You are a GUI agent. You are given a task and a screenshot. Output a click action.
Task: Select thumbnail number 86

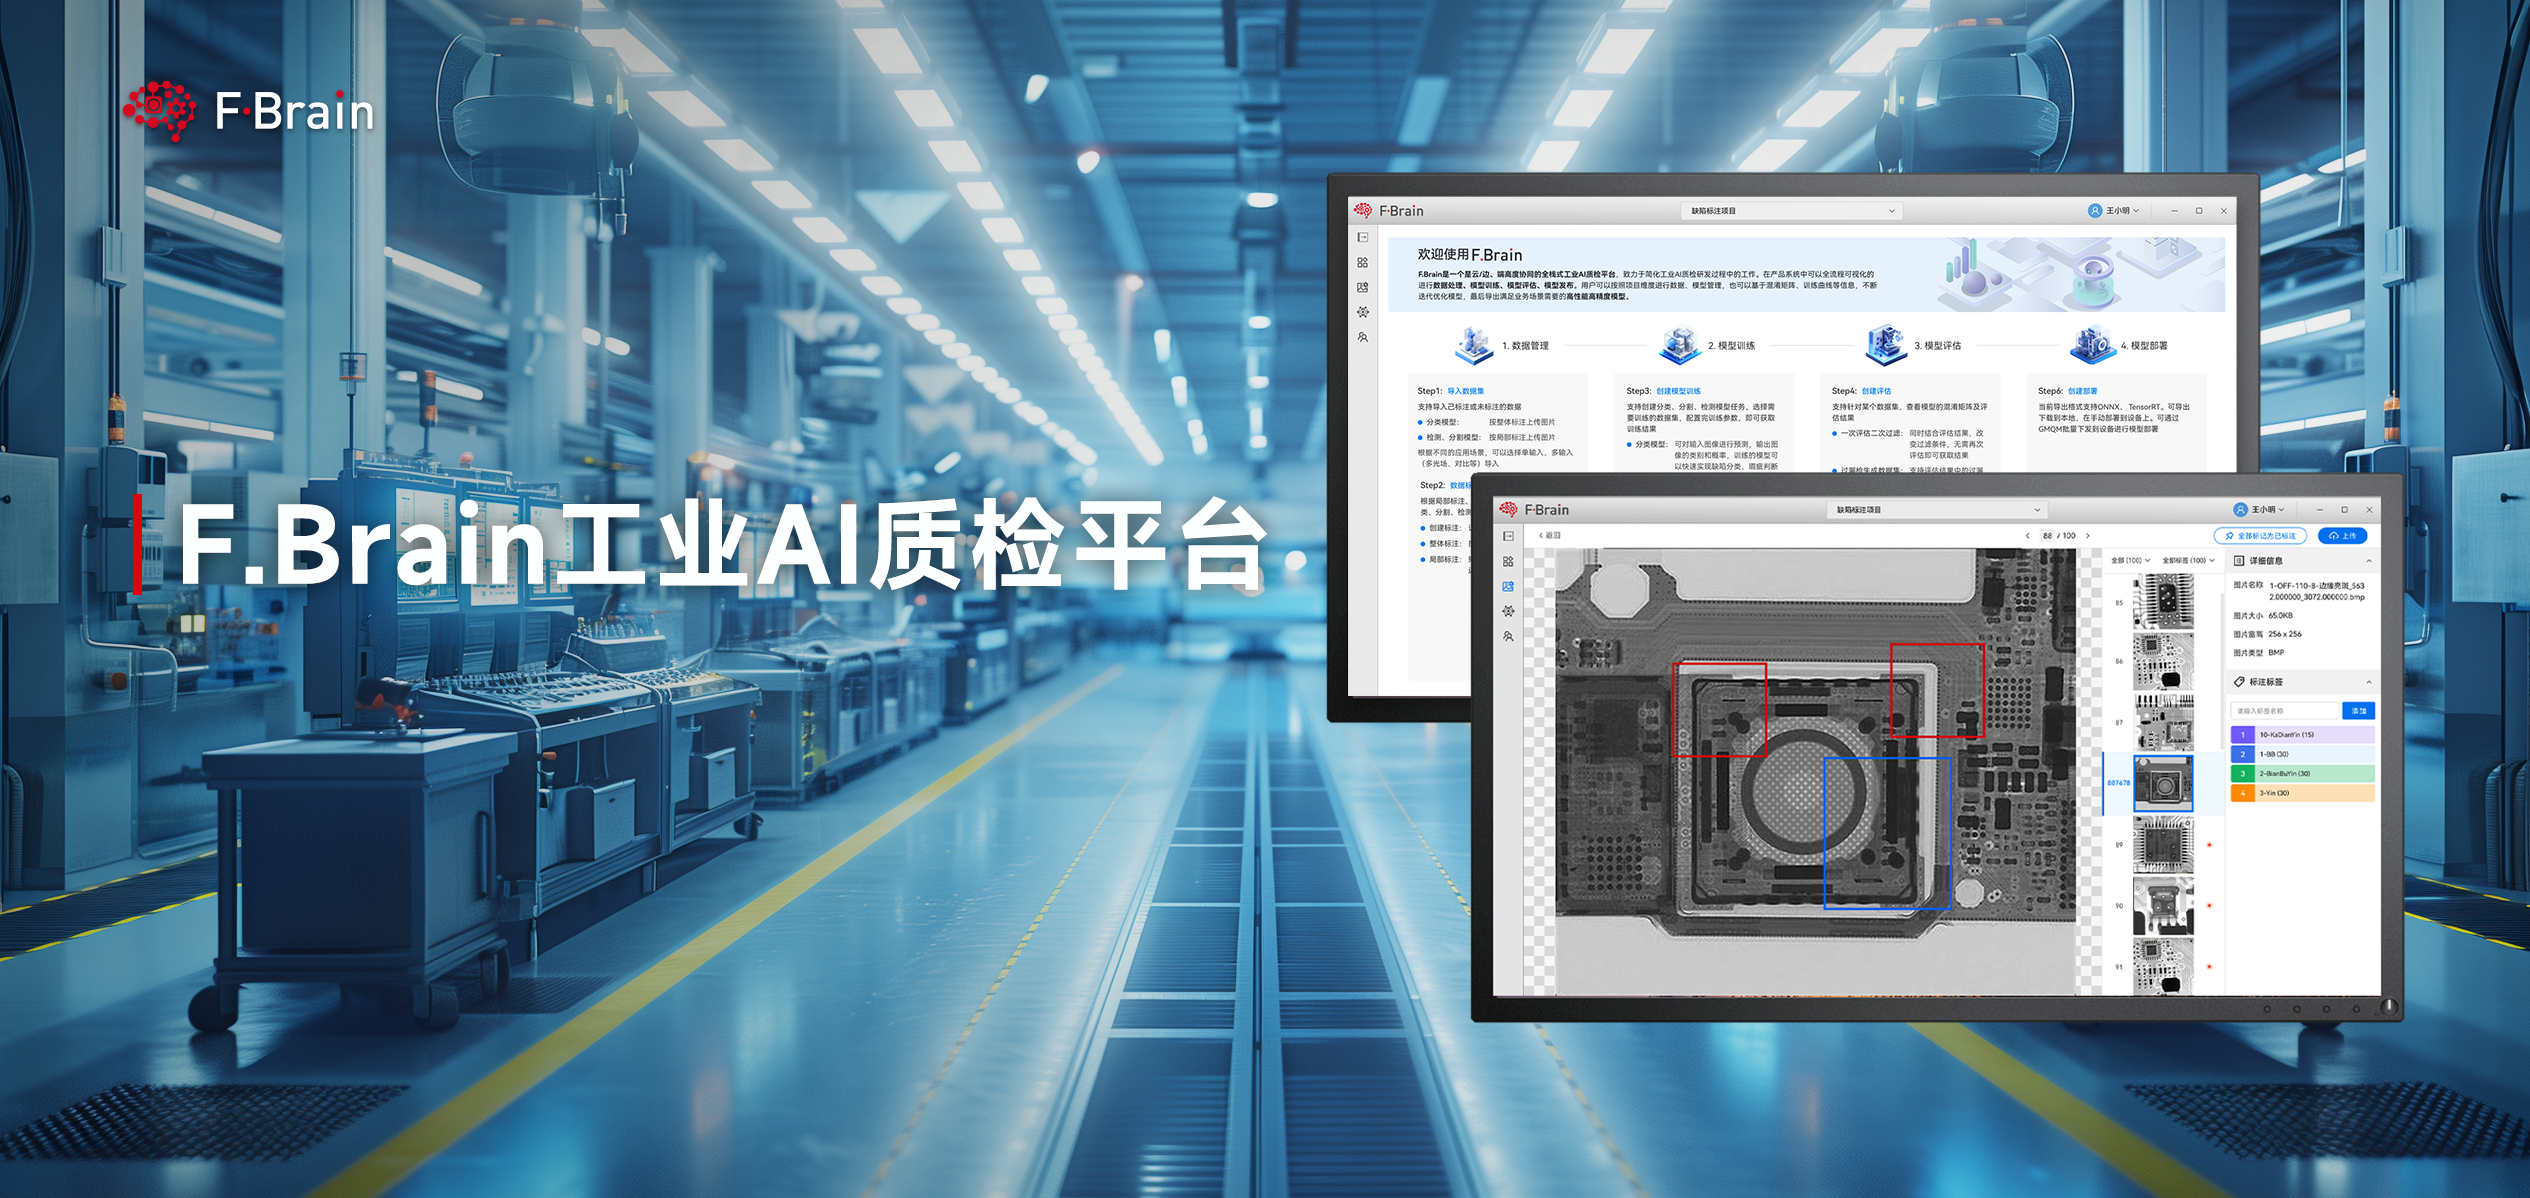[x=2163, y=661]
